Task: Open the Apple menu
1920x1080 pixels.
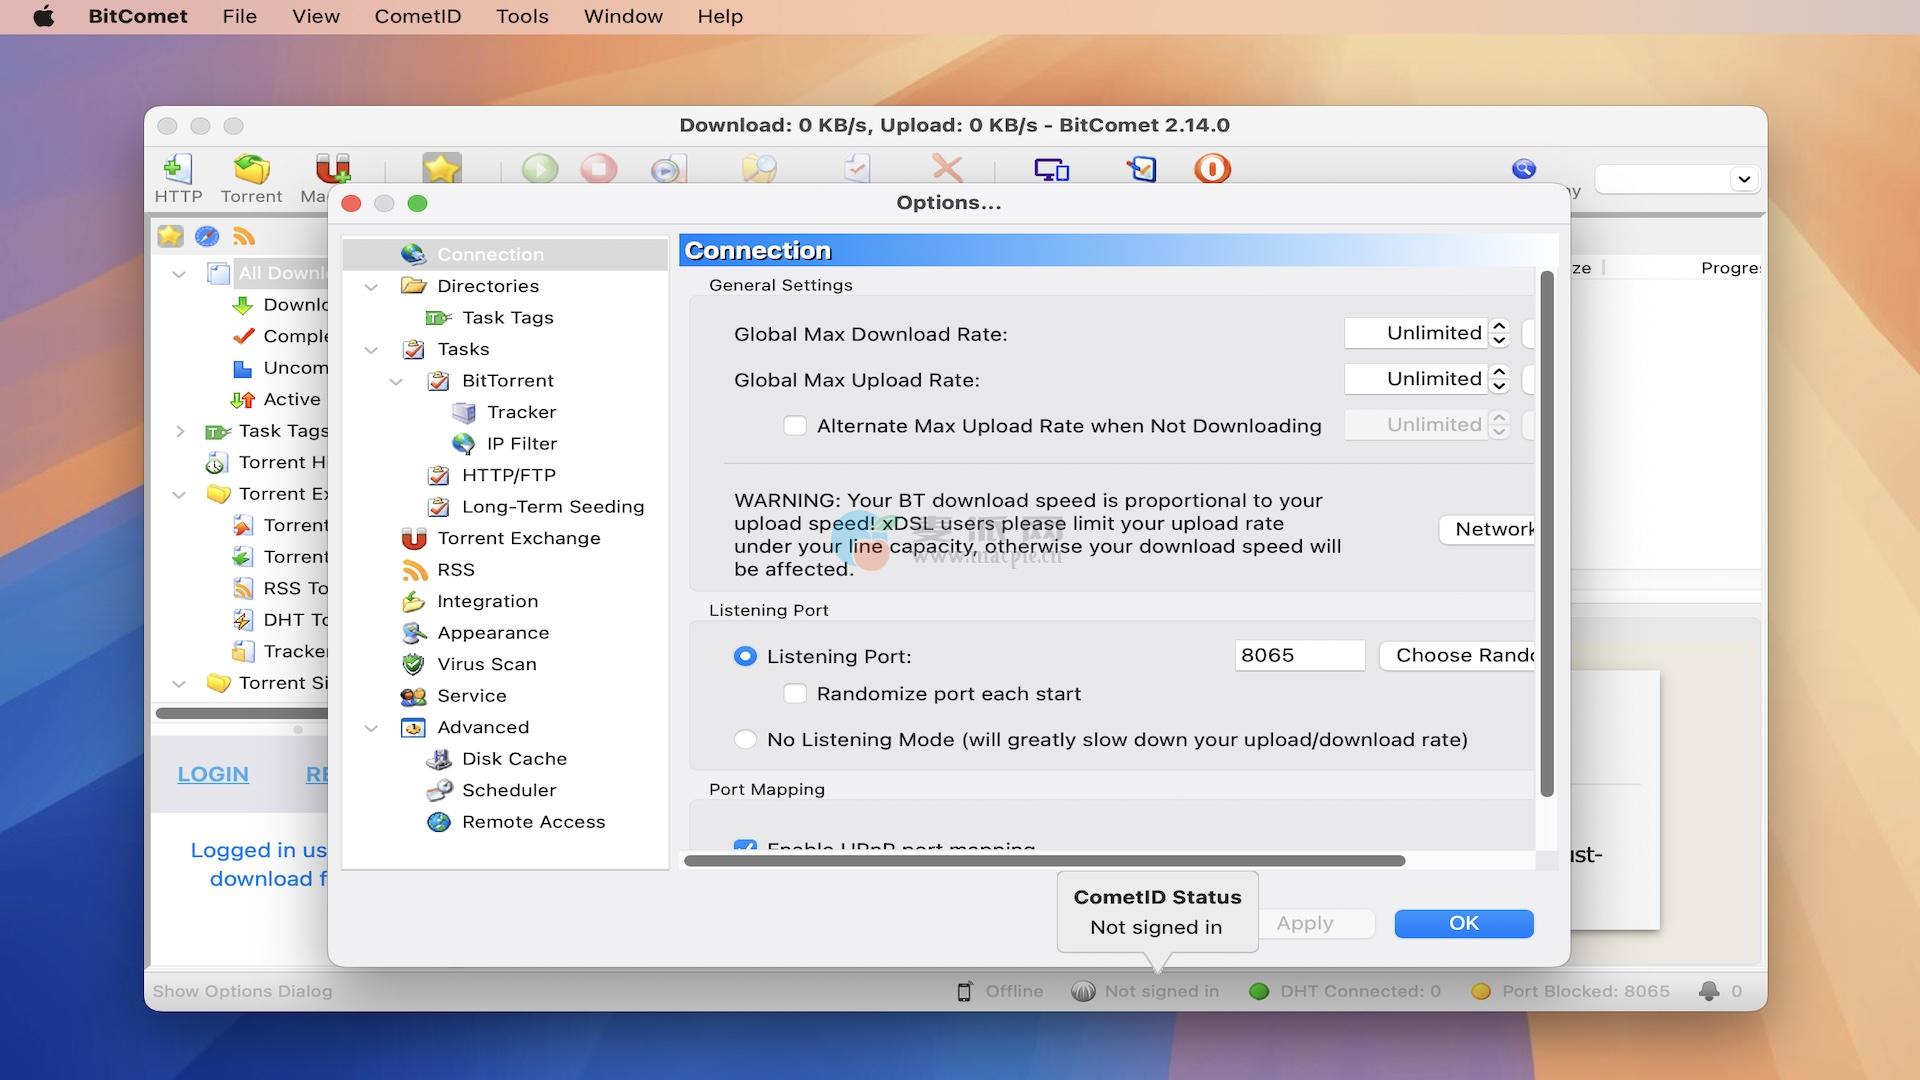Action: [x=44, y=16]
